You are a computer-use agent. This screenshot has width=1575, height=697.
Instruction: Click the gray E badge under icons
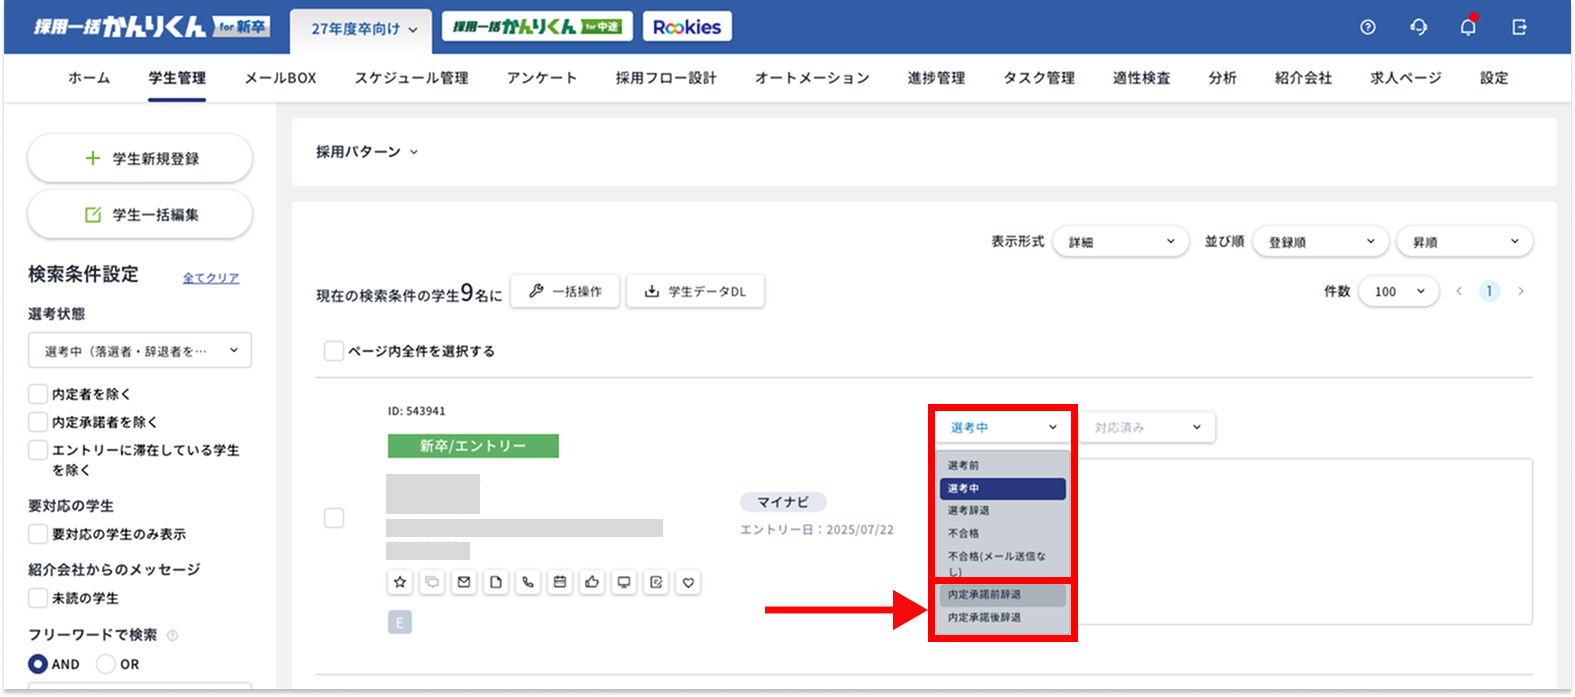400,623
